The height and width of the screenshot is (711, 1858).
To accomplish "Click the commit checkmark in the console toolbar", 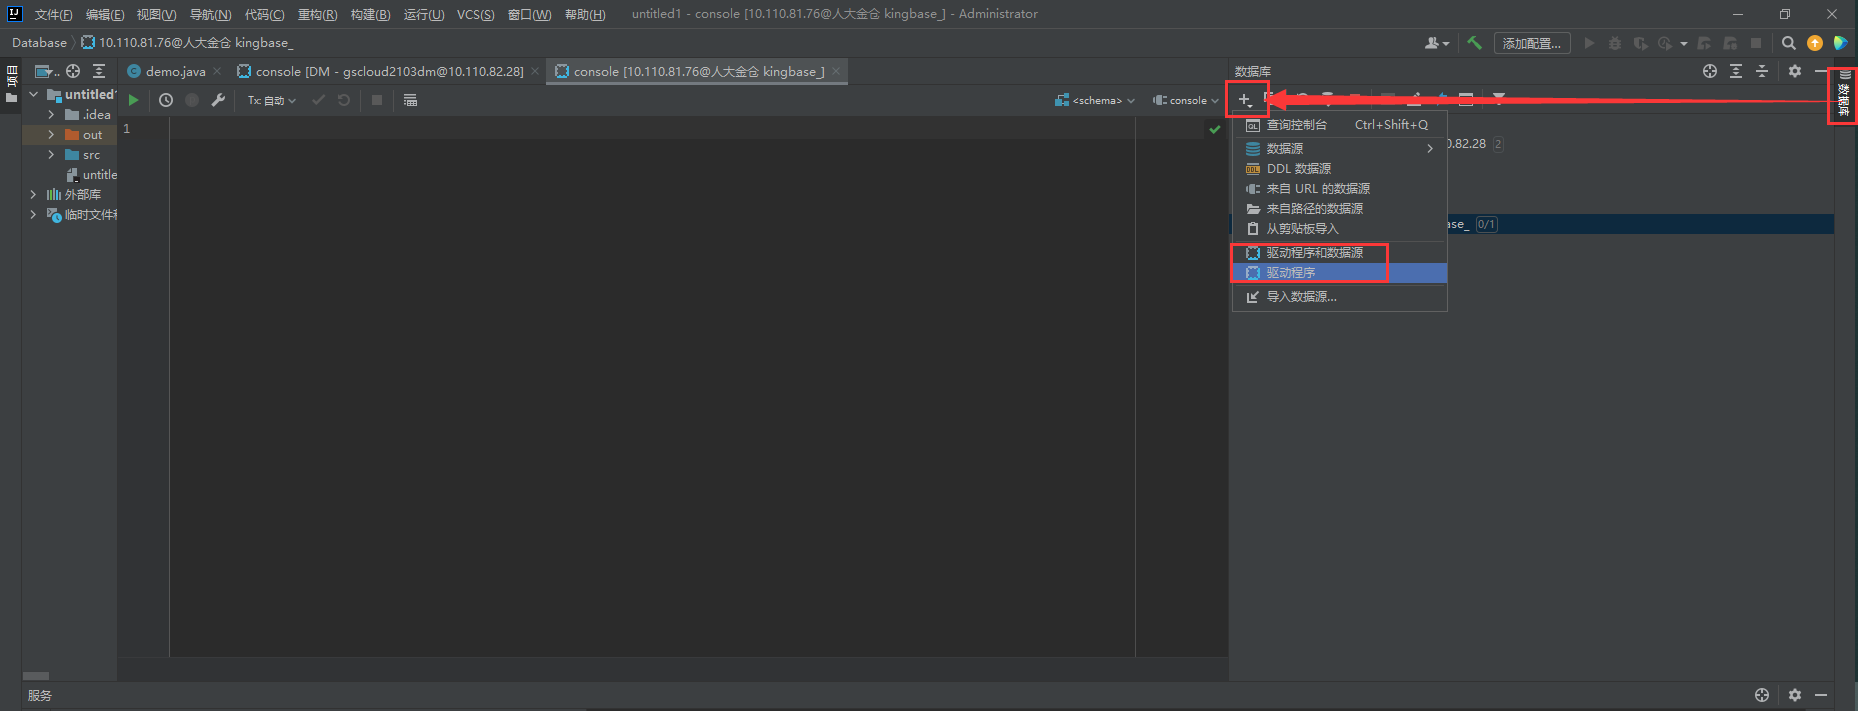I will coord(318,100).
